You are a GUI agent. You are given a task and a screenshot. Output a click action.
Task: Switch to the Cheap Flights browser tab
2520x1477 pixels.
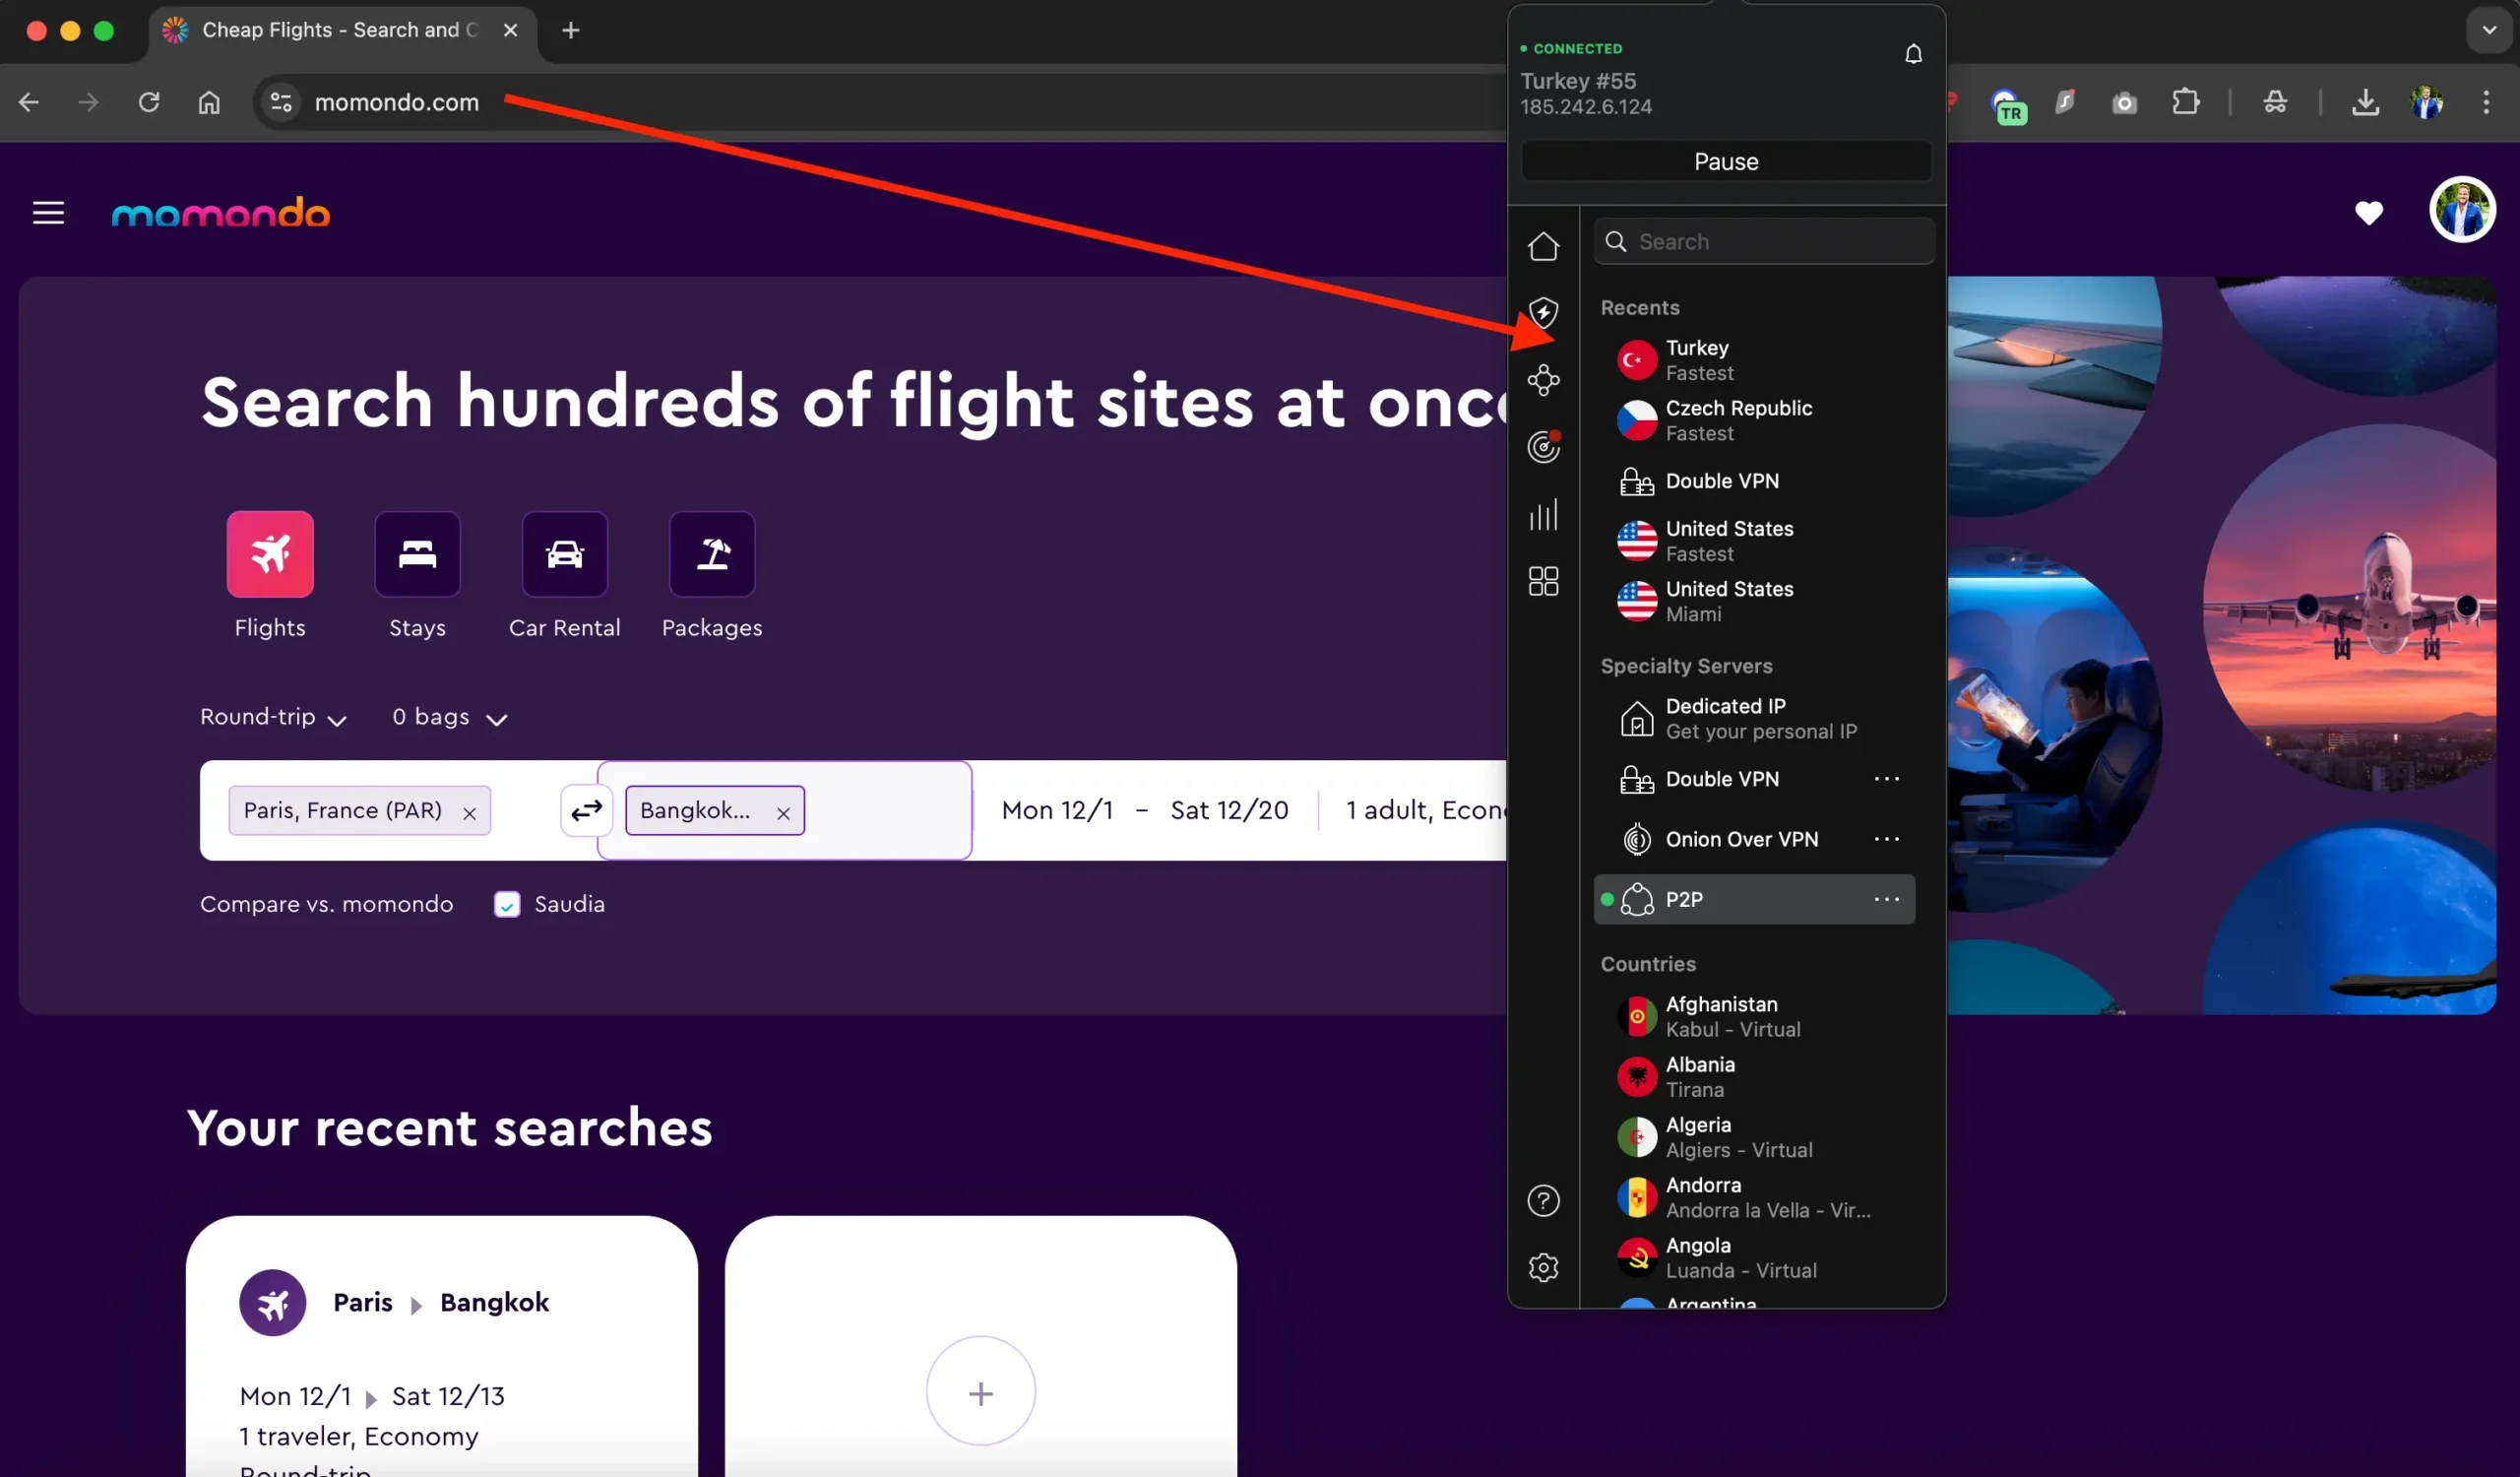point(330,30)
